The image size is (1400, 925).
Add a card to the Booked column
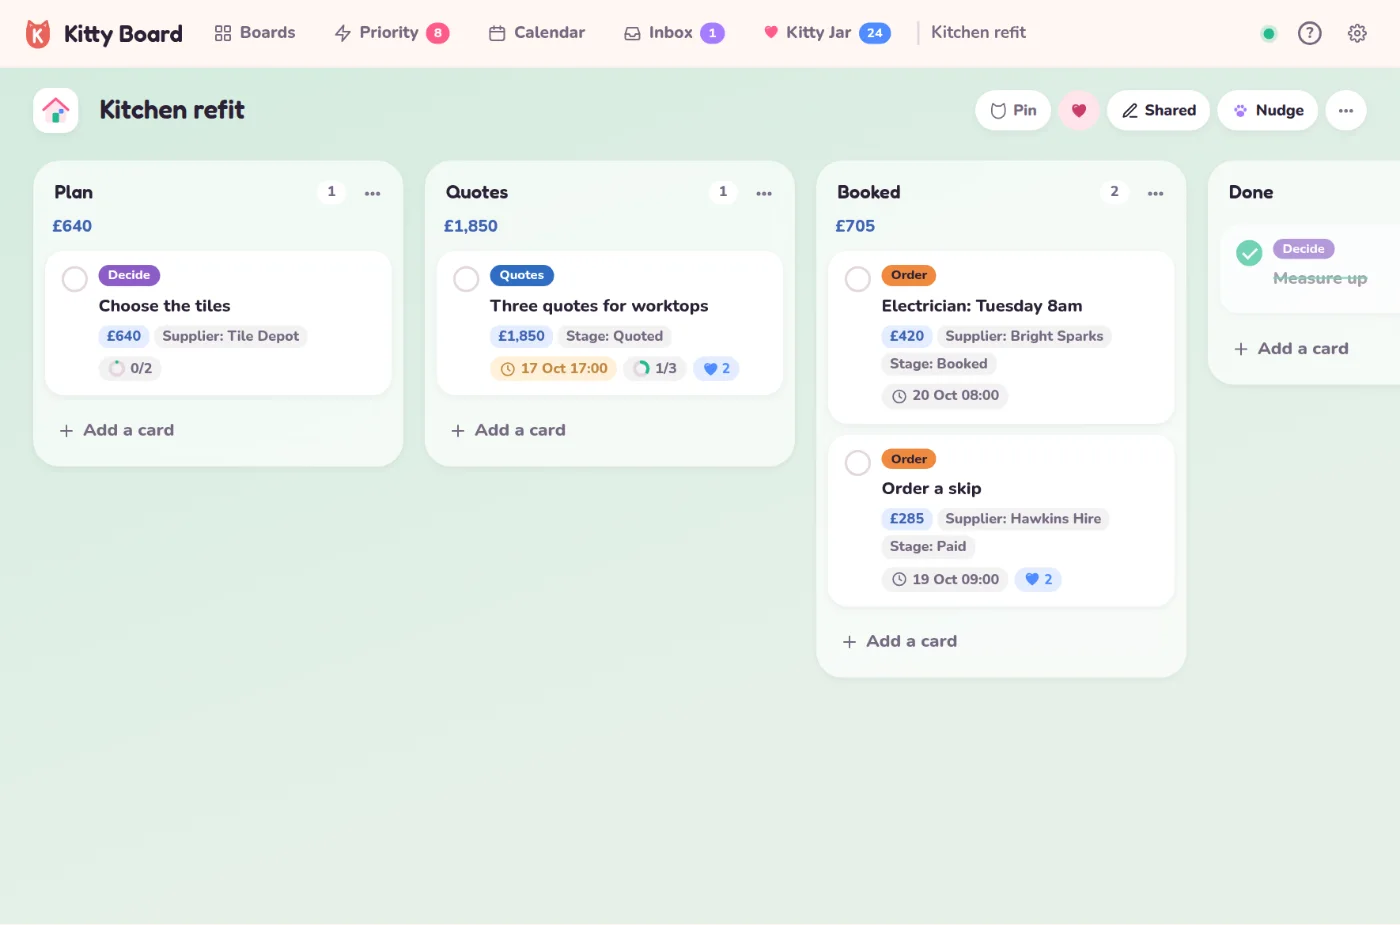(900, 641)
